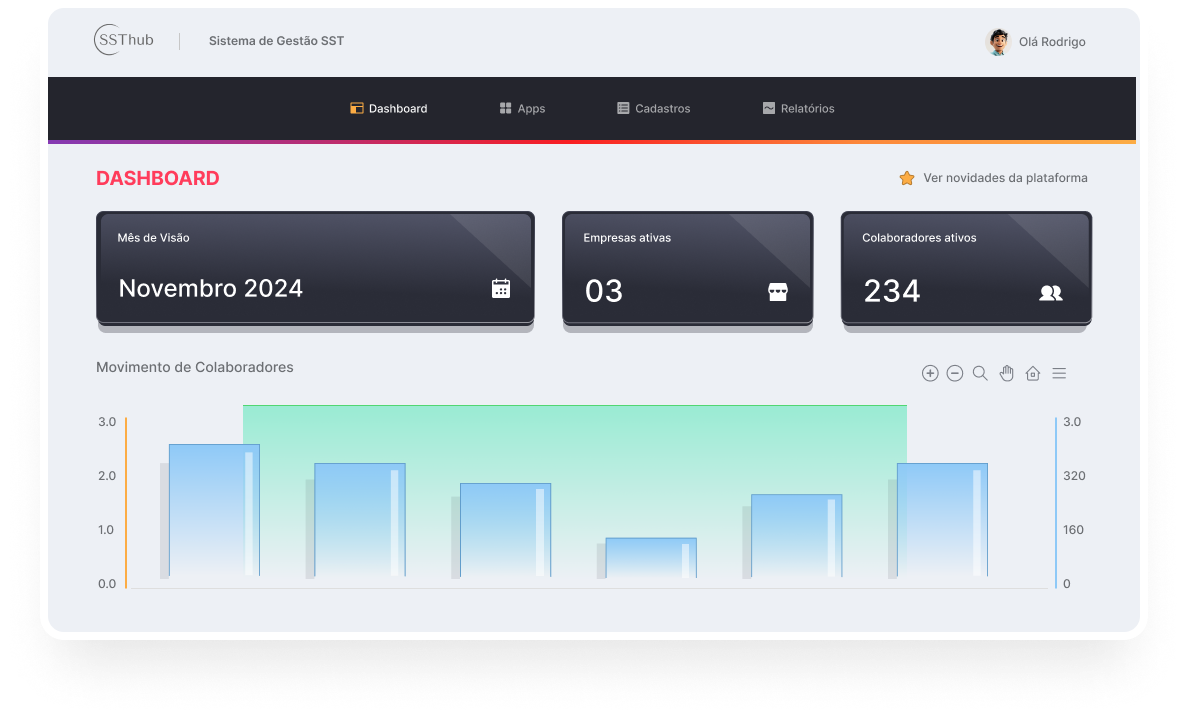Image resolution: width=1188 pixels, height=720 pixels.
Task: Click the shortest blue bar in chart
Action: [651, 557]
